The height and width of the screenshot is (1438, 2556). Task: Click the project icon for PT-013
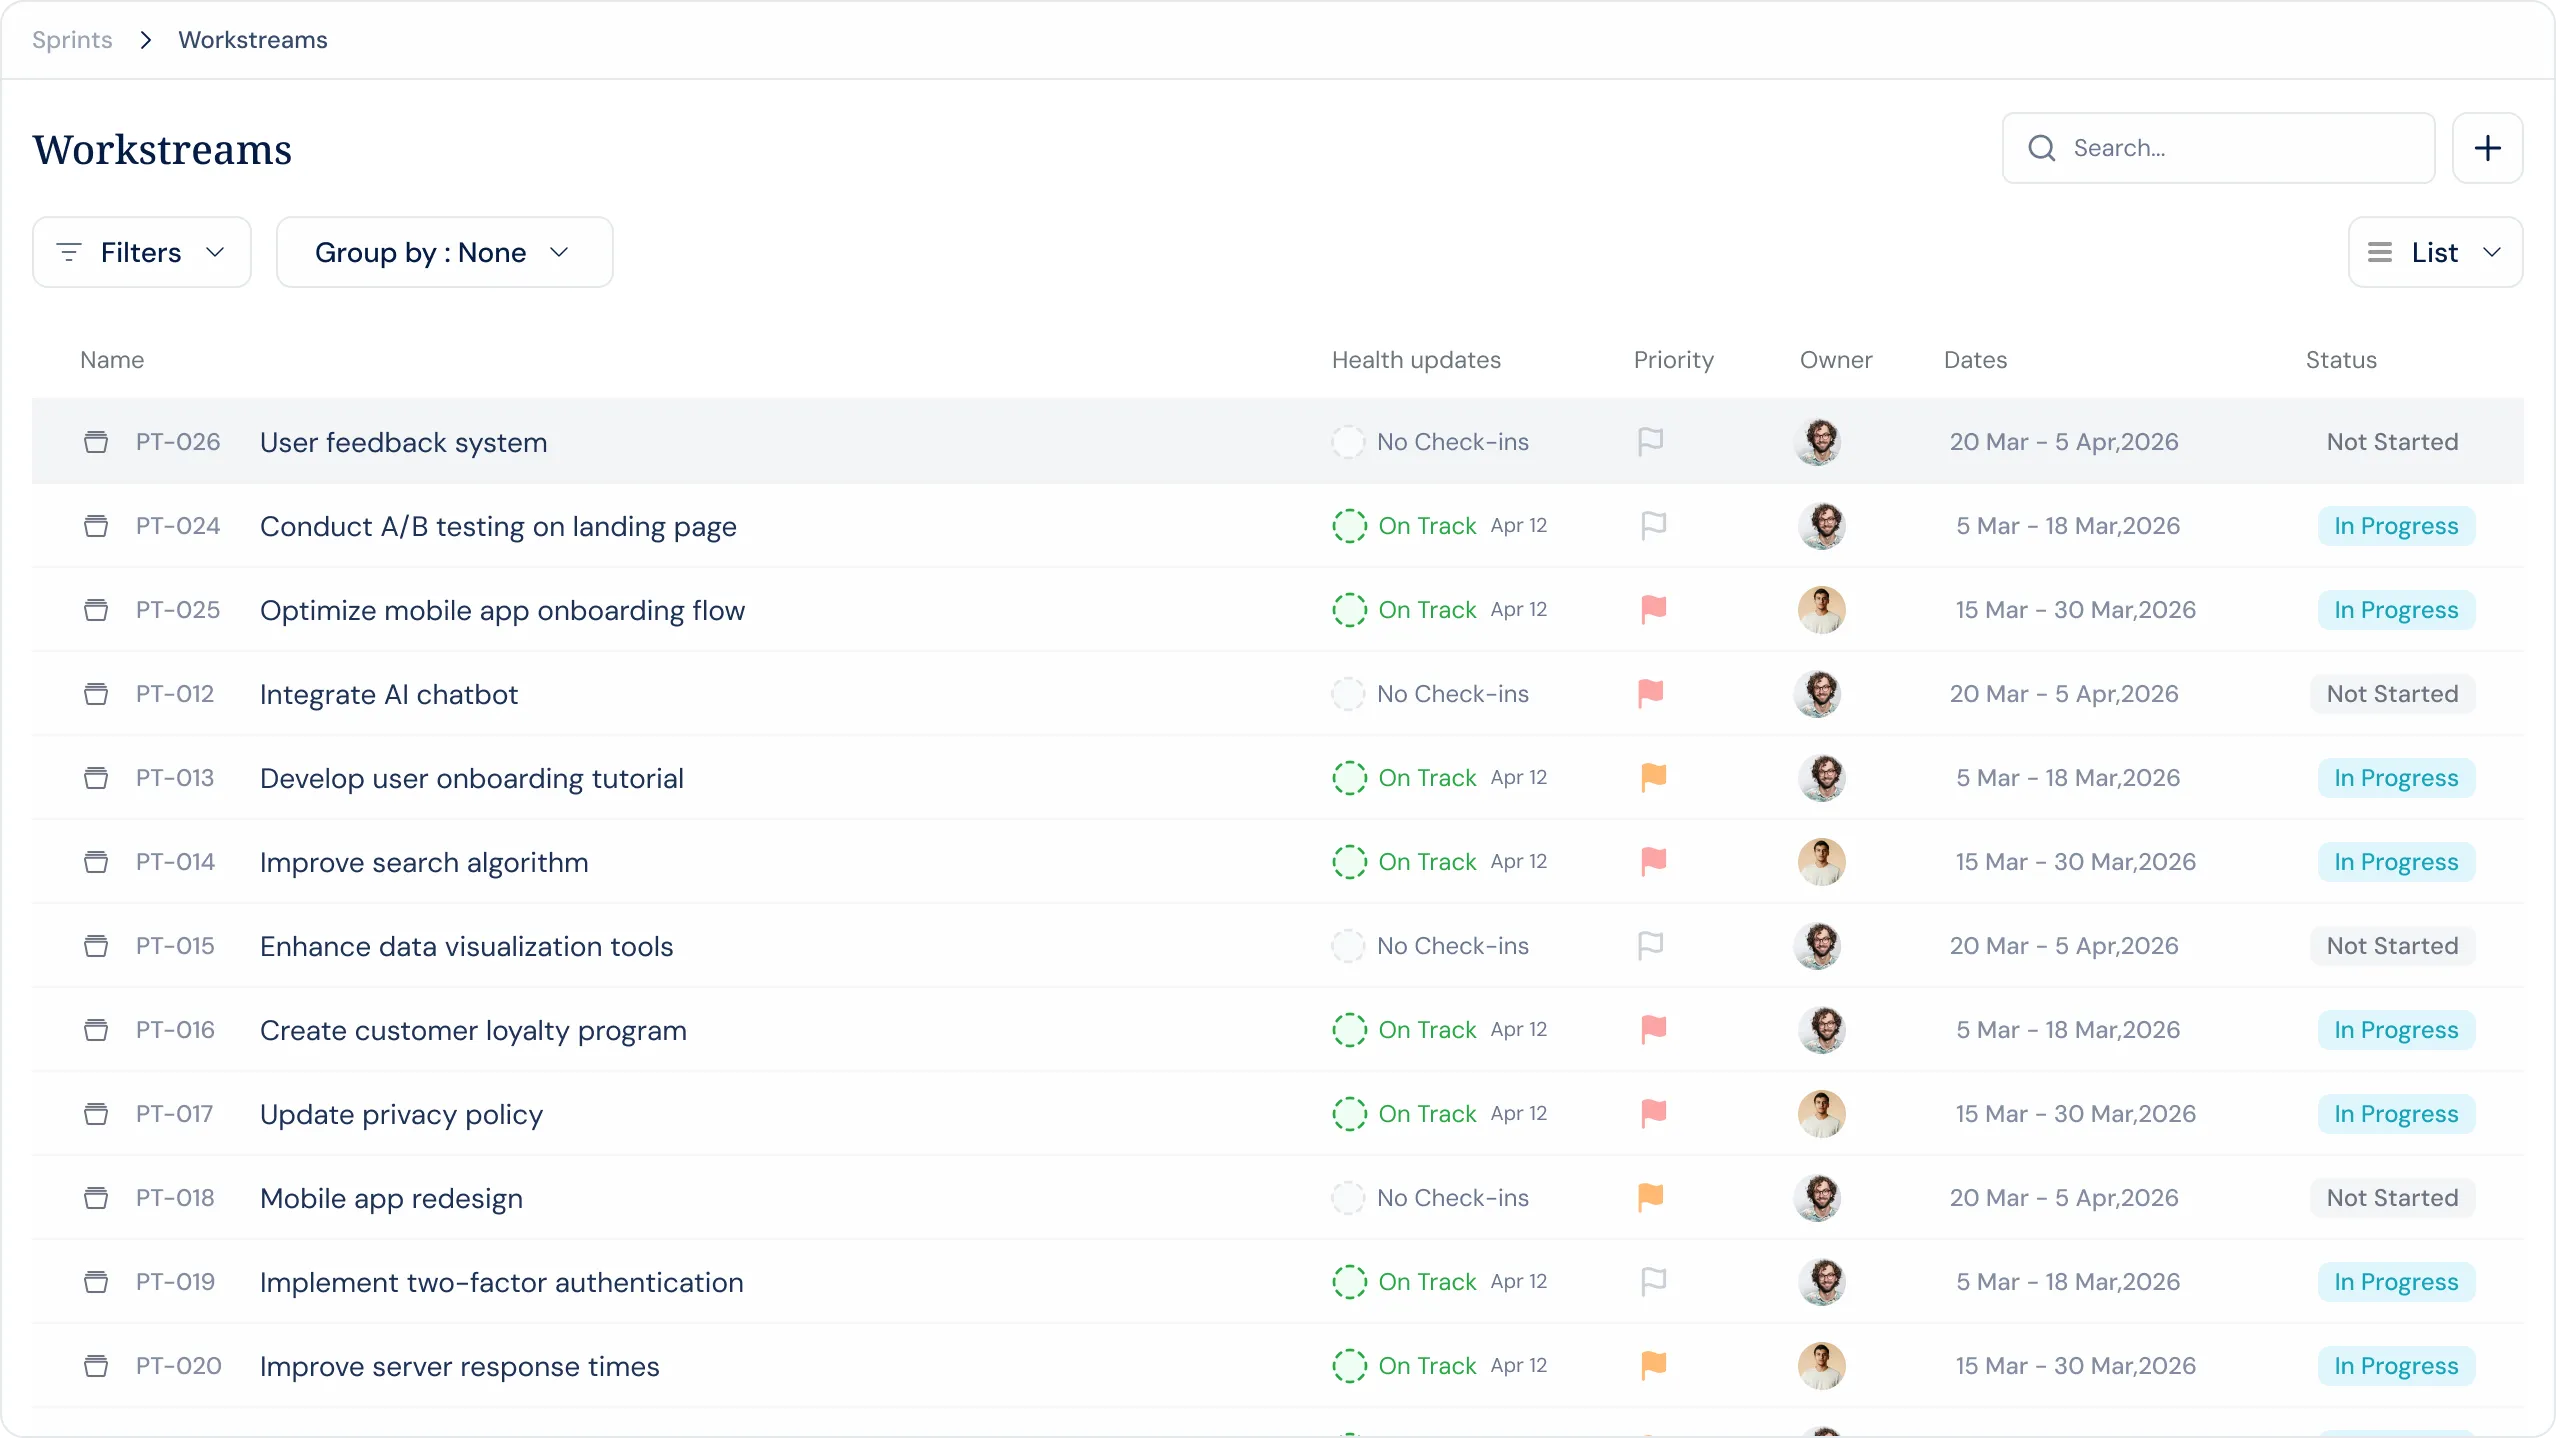(x=96, y=778)
